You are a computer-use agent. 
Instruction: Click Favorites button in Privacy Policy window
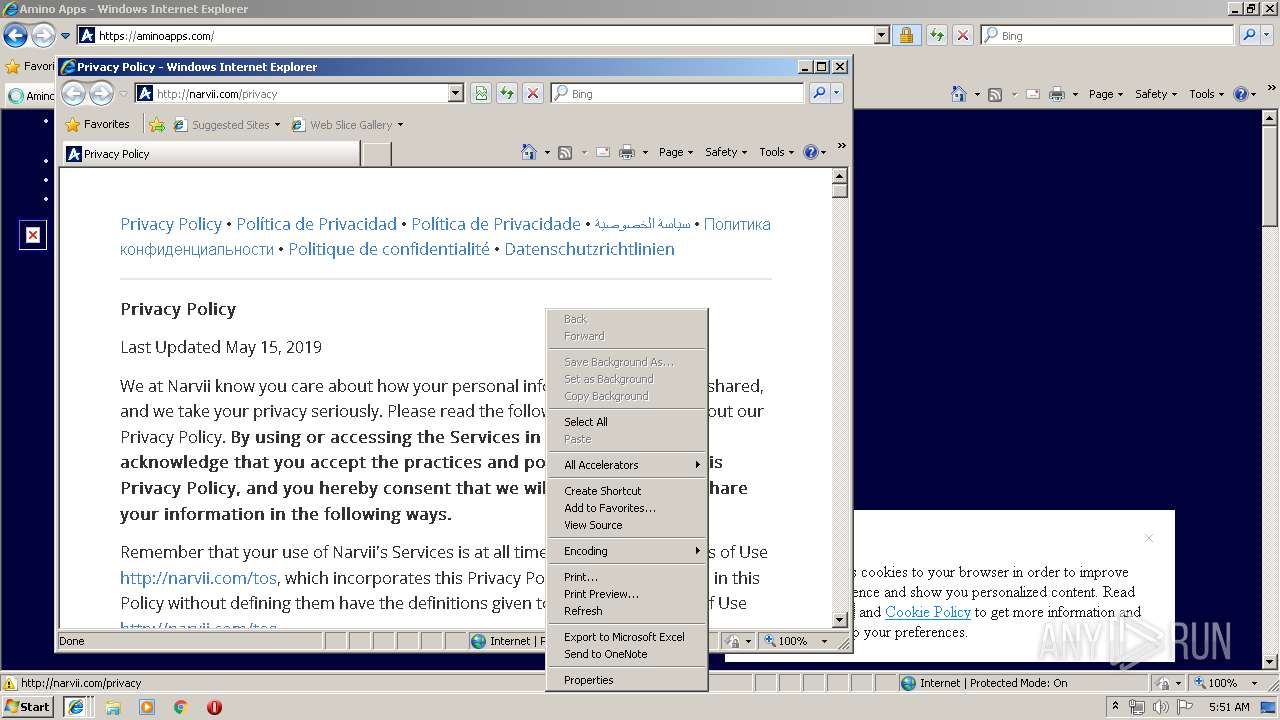click(x=98, y=125)
